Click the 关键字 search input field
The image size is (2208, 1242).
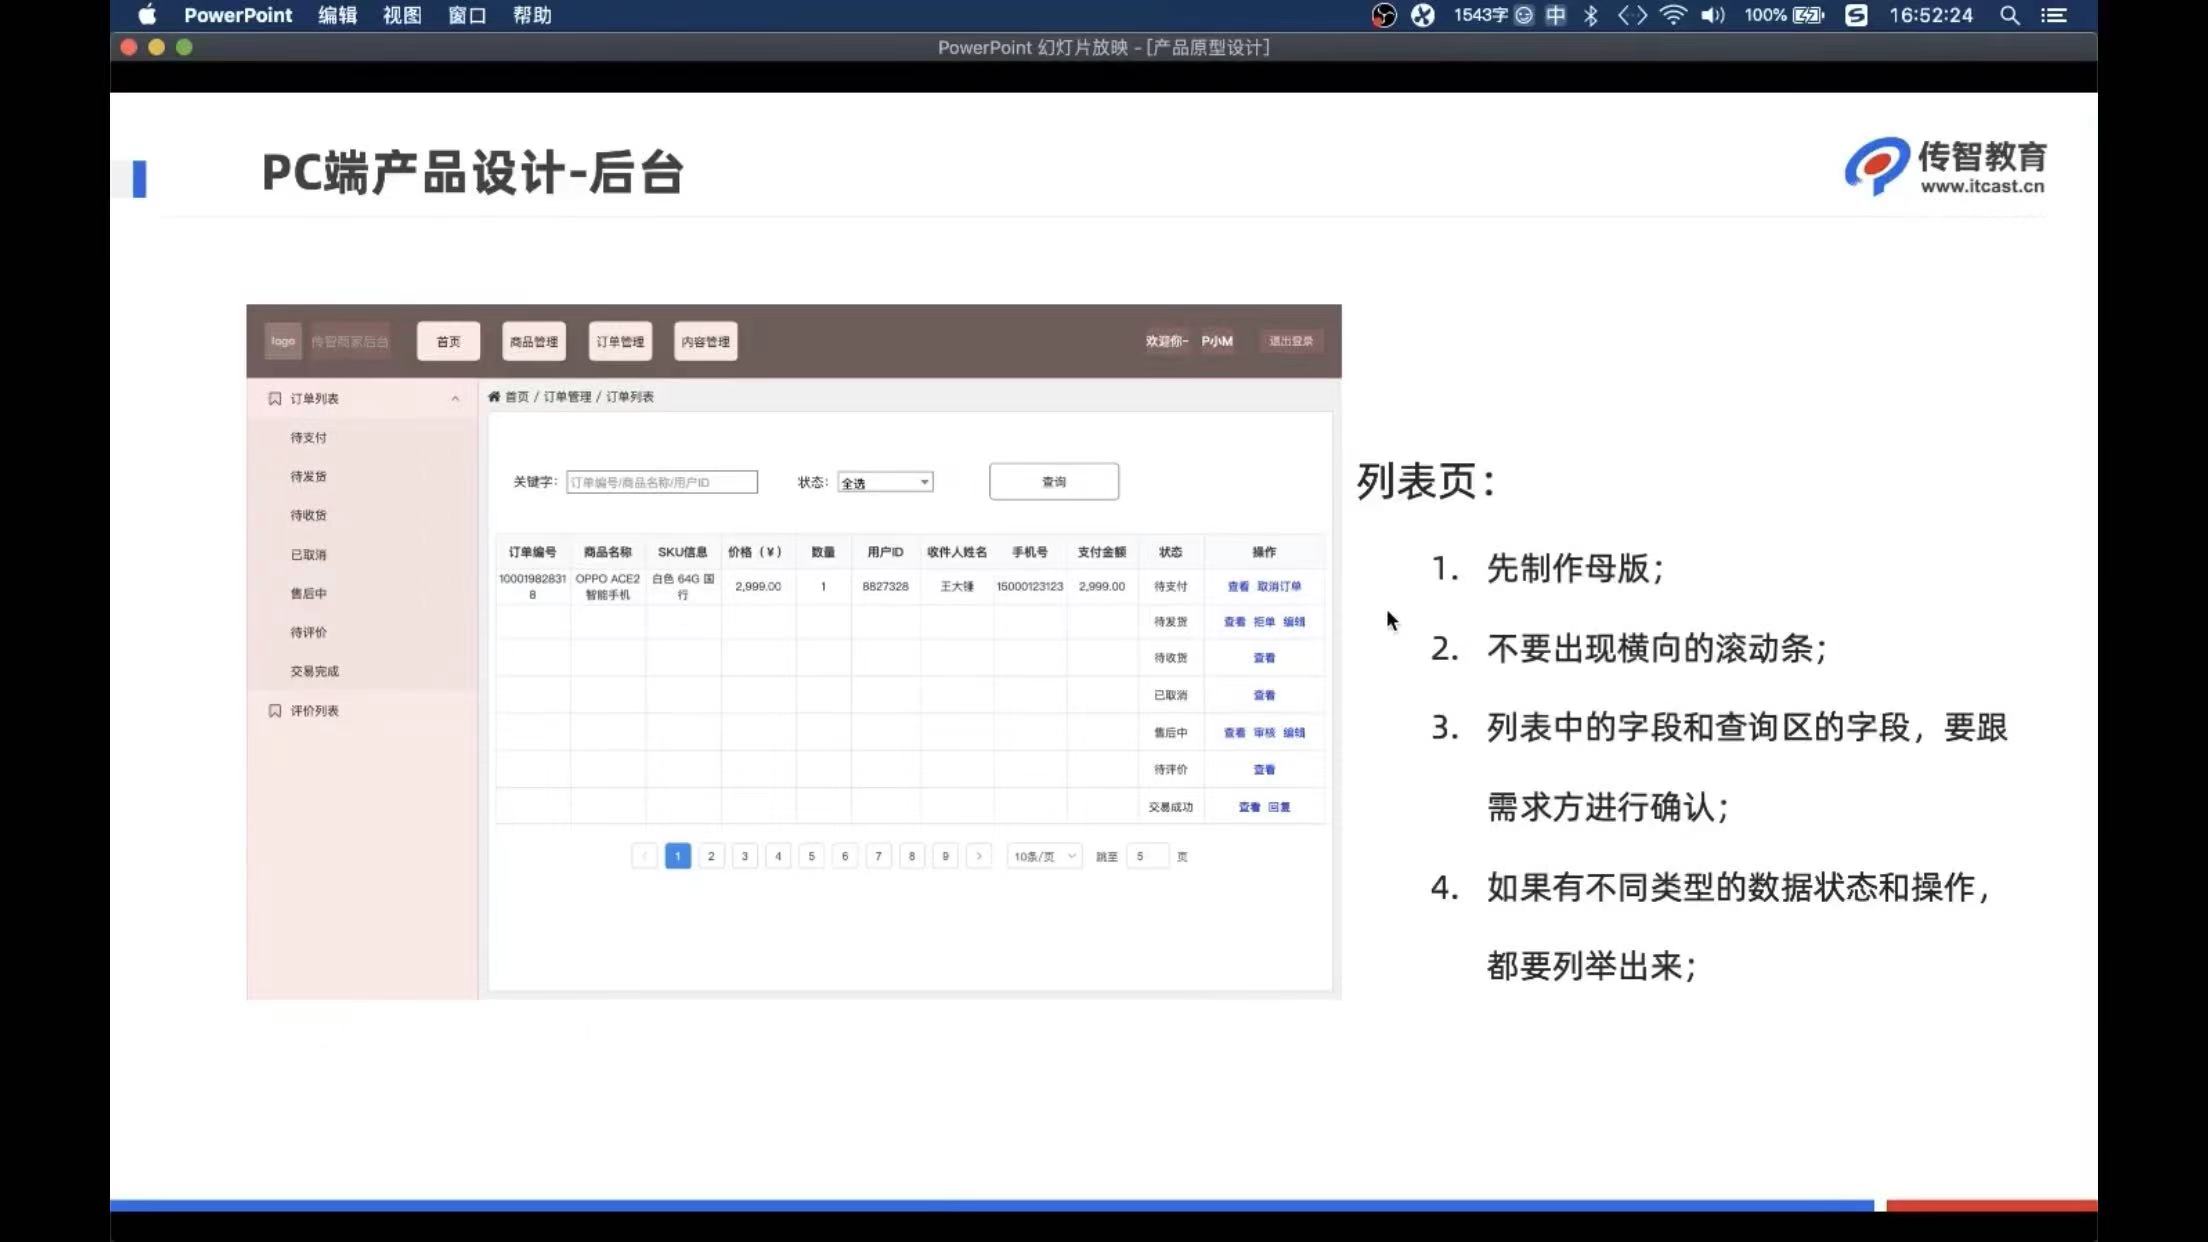pyautogui.click(x=661, y=483)
